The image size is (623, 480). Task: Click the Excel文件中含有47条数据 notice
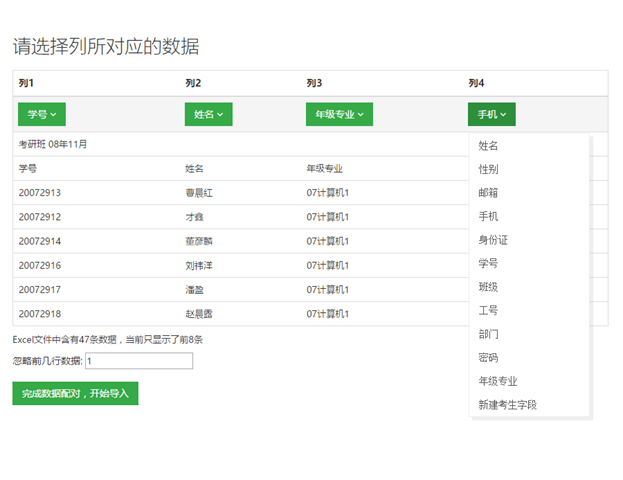click(x=108, y=340)
